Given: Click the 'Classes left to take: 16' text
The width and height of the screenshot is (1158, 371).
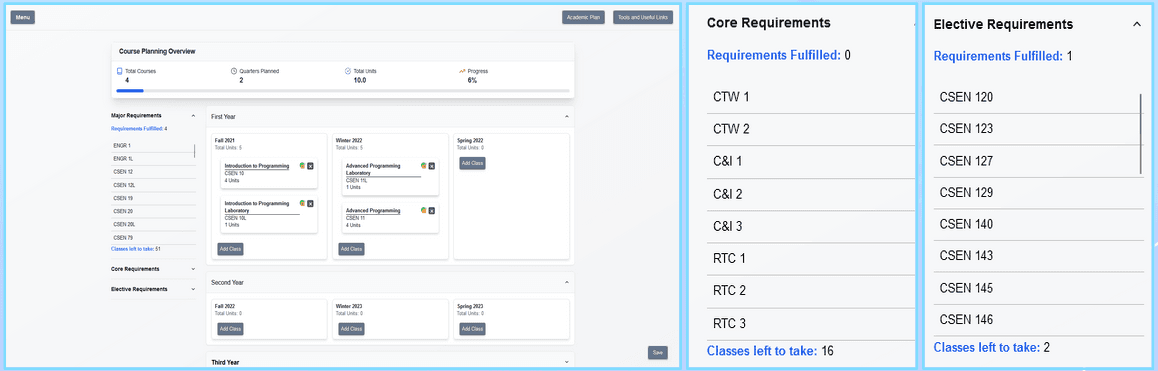Looking at the screenshot, I should tap(770, 351).
